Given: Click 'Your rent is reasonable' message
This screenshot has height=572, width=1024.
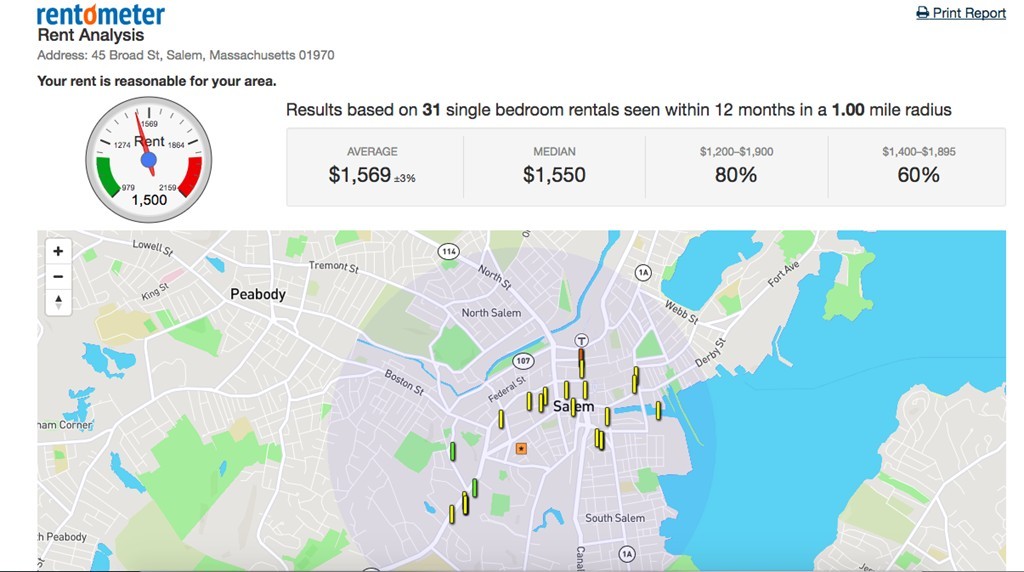Looking at the screenshot, I should point(157,81).
